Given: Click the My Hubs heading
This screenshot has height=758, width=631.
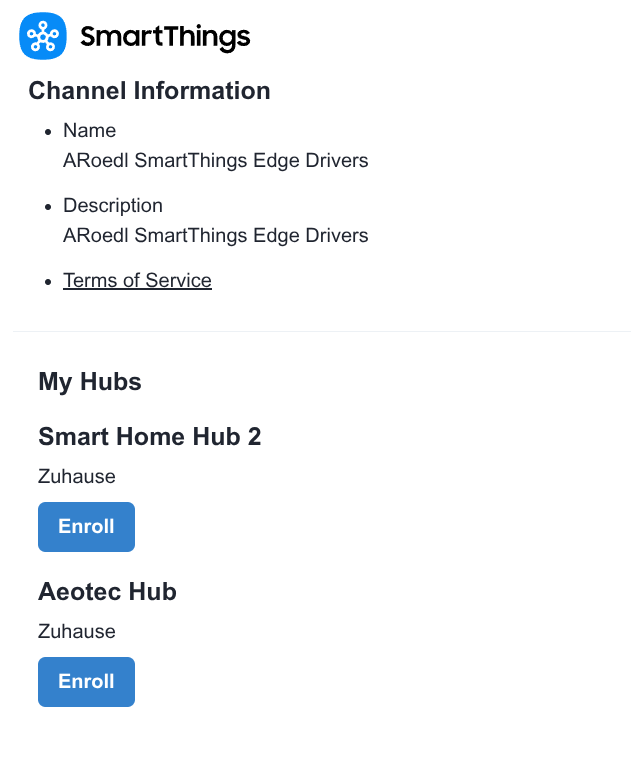Looking at the screenshot, I should pyautogui.click(x=90, y=381).
